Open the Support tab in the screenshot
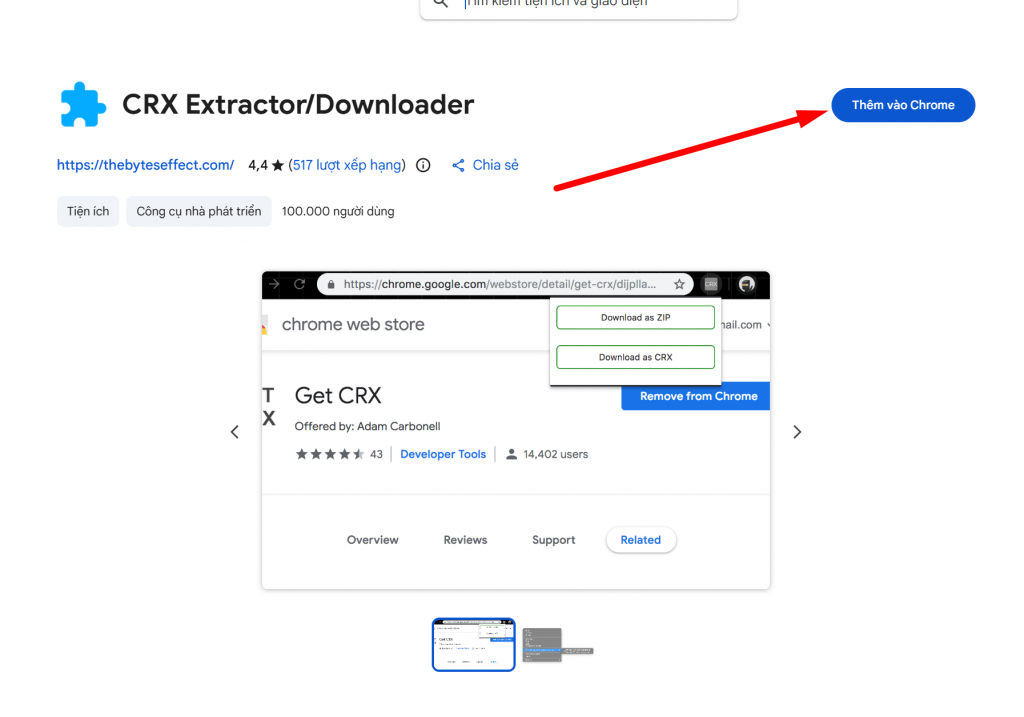This screenshot has width=1024, height=717. click(553, 540)
